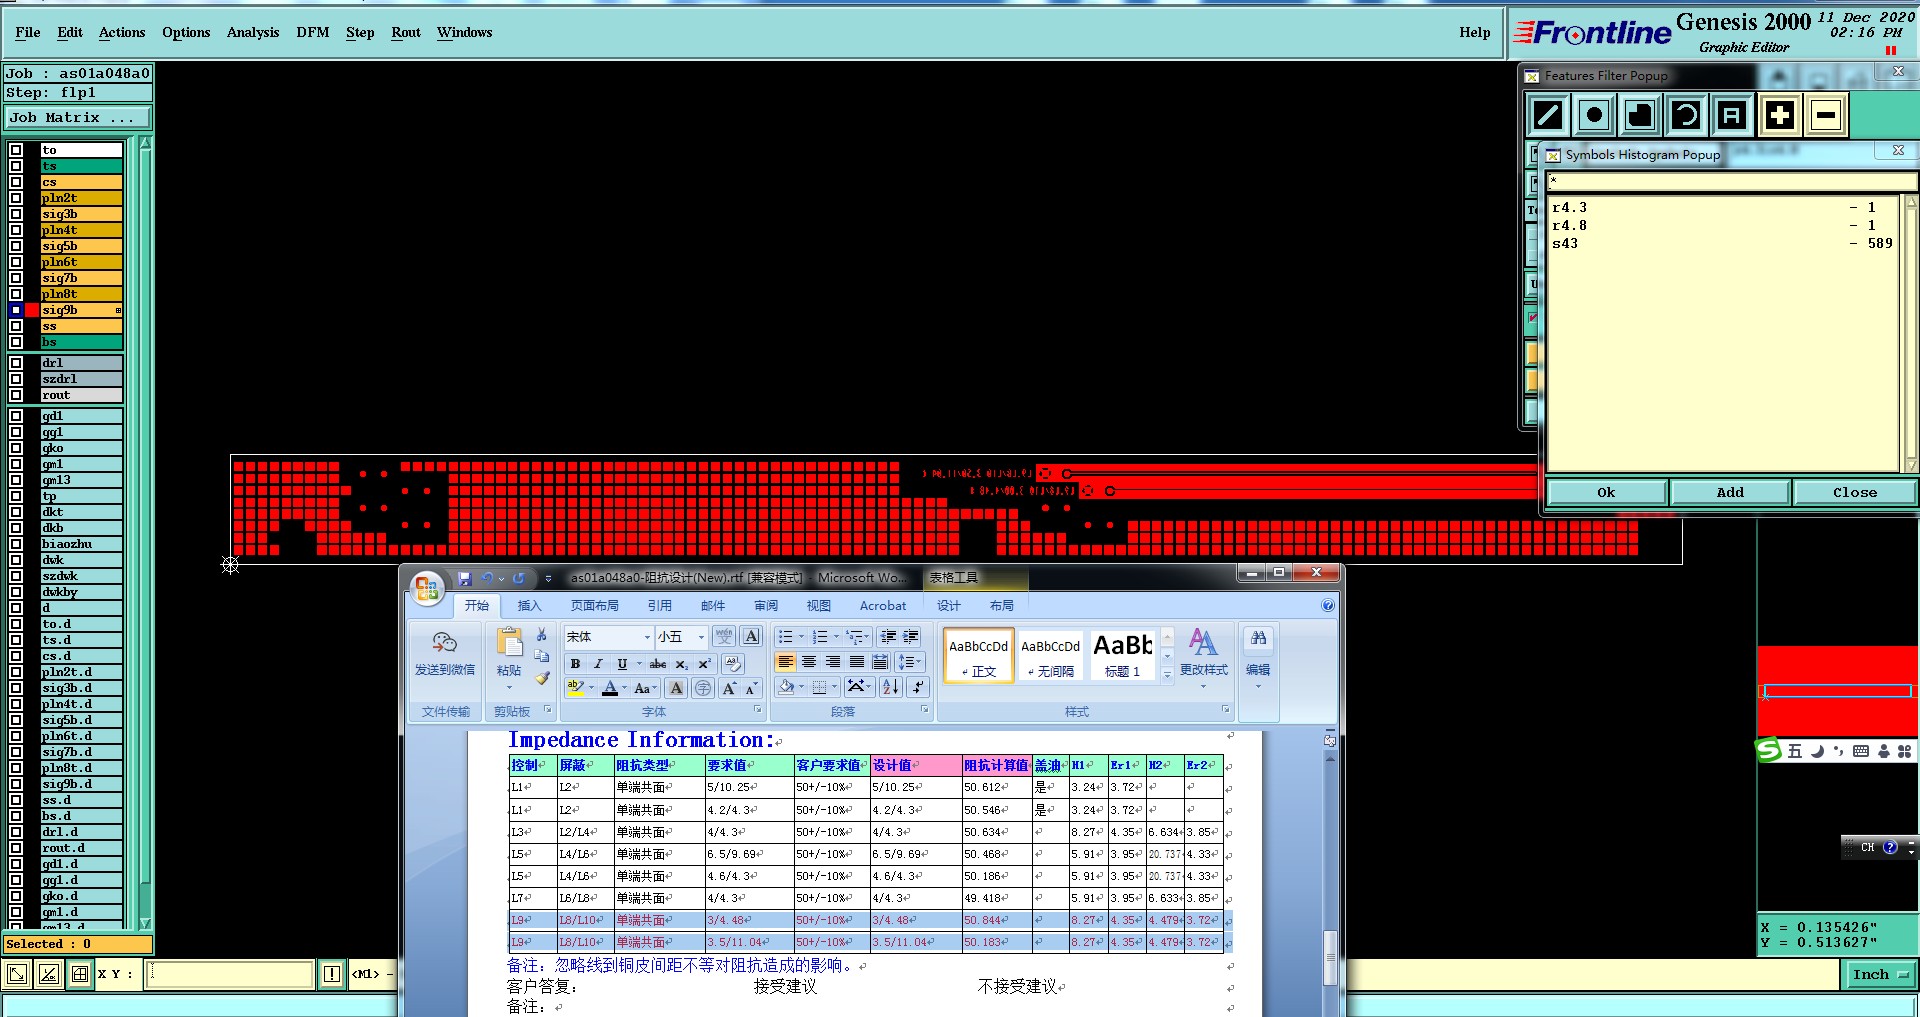This screenshot has height=1017, width=1920.
Task: Select the Pad feature filter icon
Action: click(x=1594, y=115)
